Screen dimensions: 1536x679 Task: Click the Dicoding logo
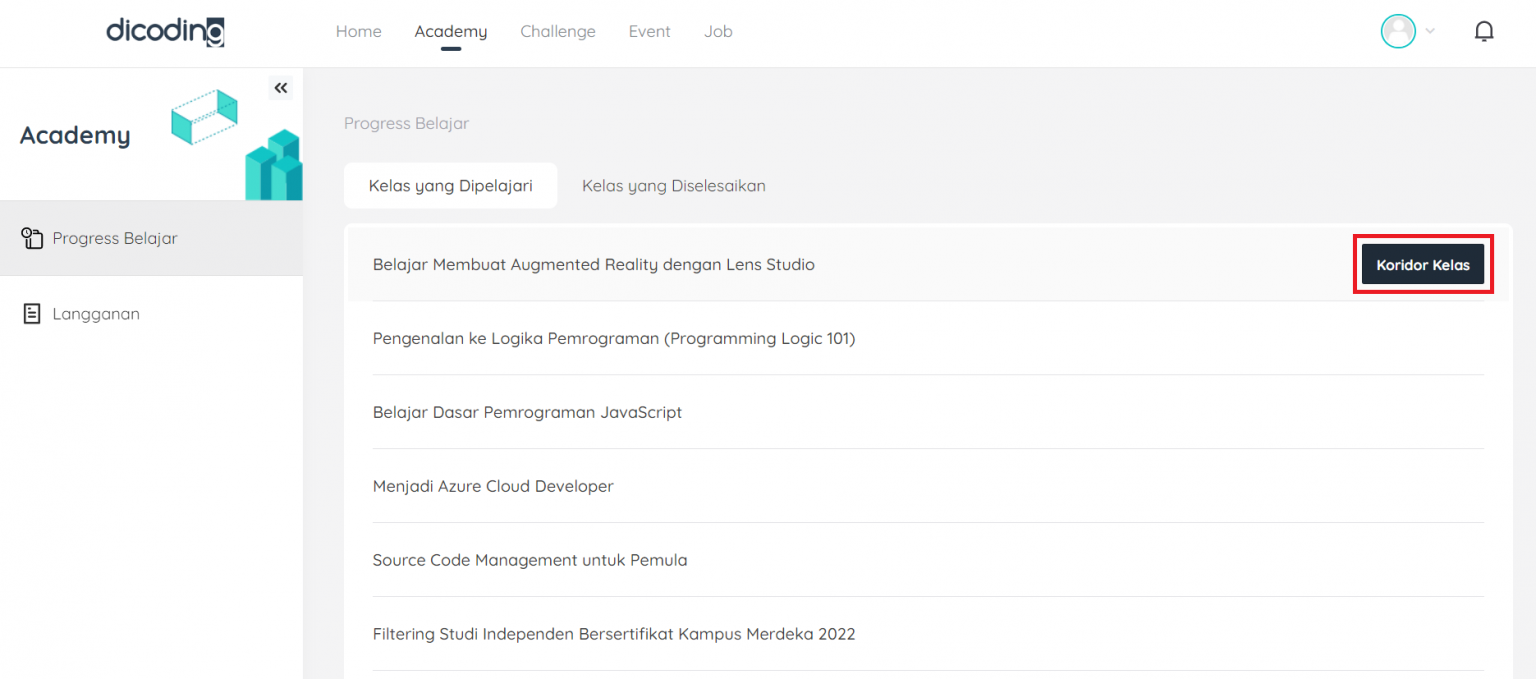click(x=165, y=31)
